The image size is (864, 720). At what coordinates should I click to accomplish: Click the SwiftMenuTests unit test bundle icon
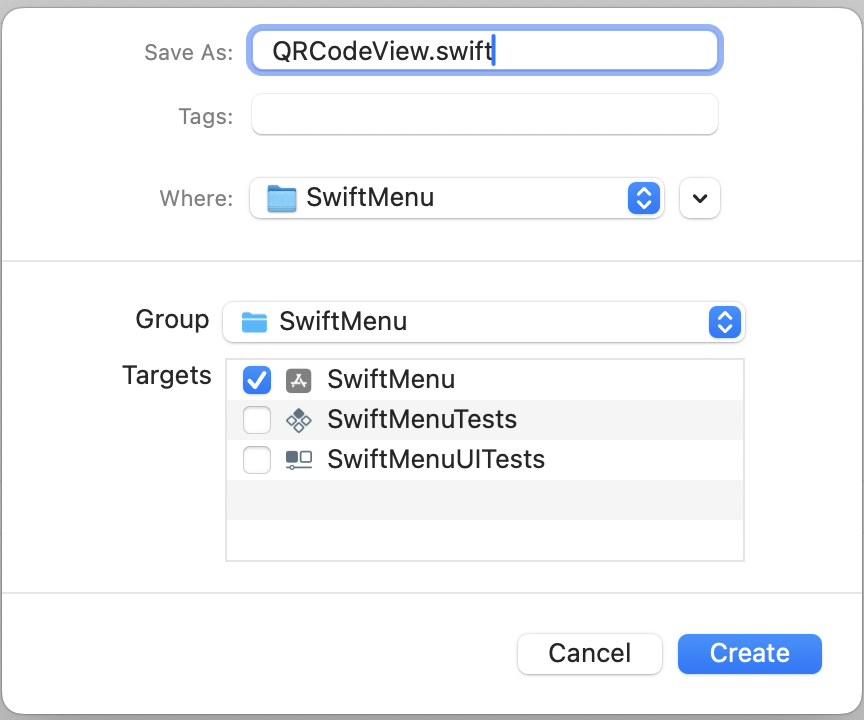tap(298, 420)
